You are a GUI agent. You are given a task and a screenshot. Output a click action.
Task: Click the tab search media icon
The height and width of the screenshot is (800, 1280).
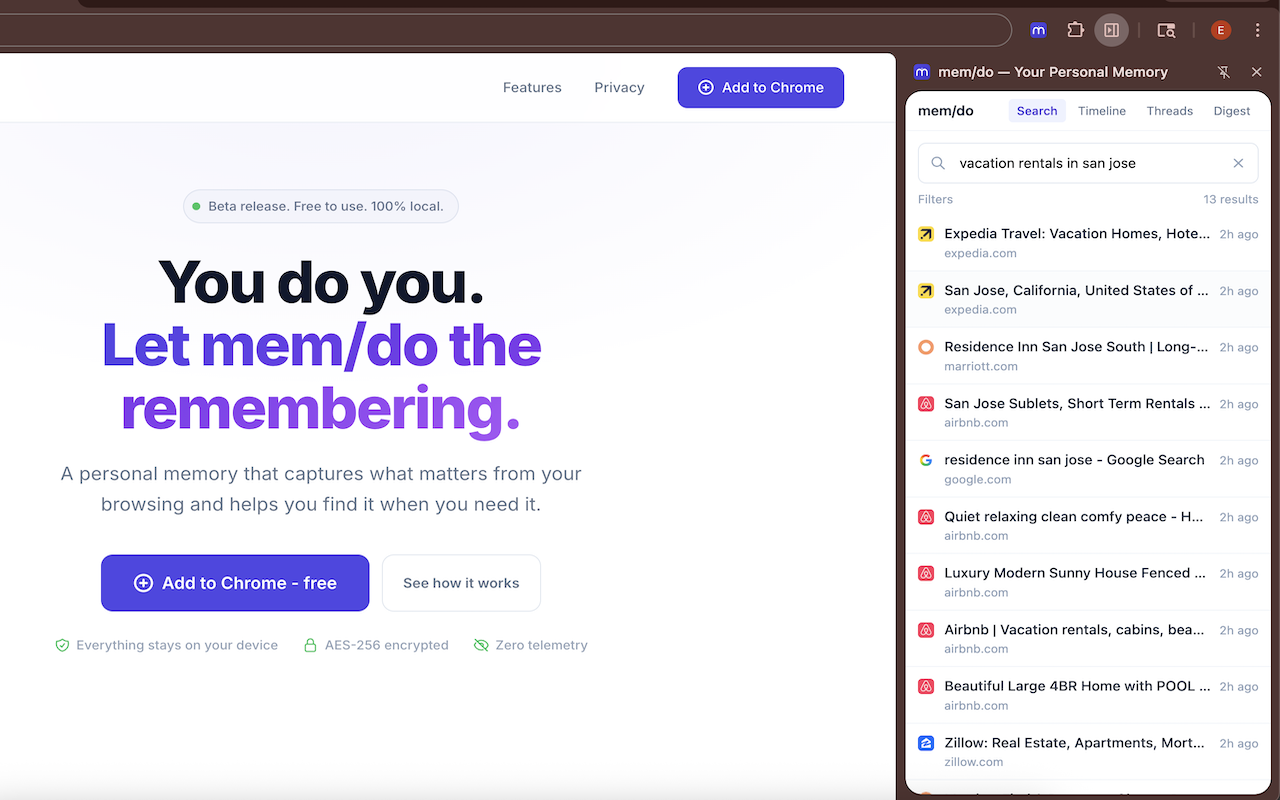click(1166, 30)
